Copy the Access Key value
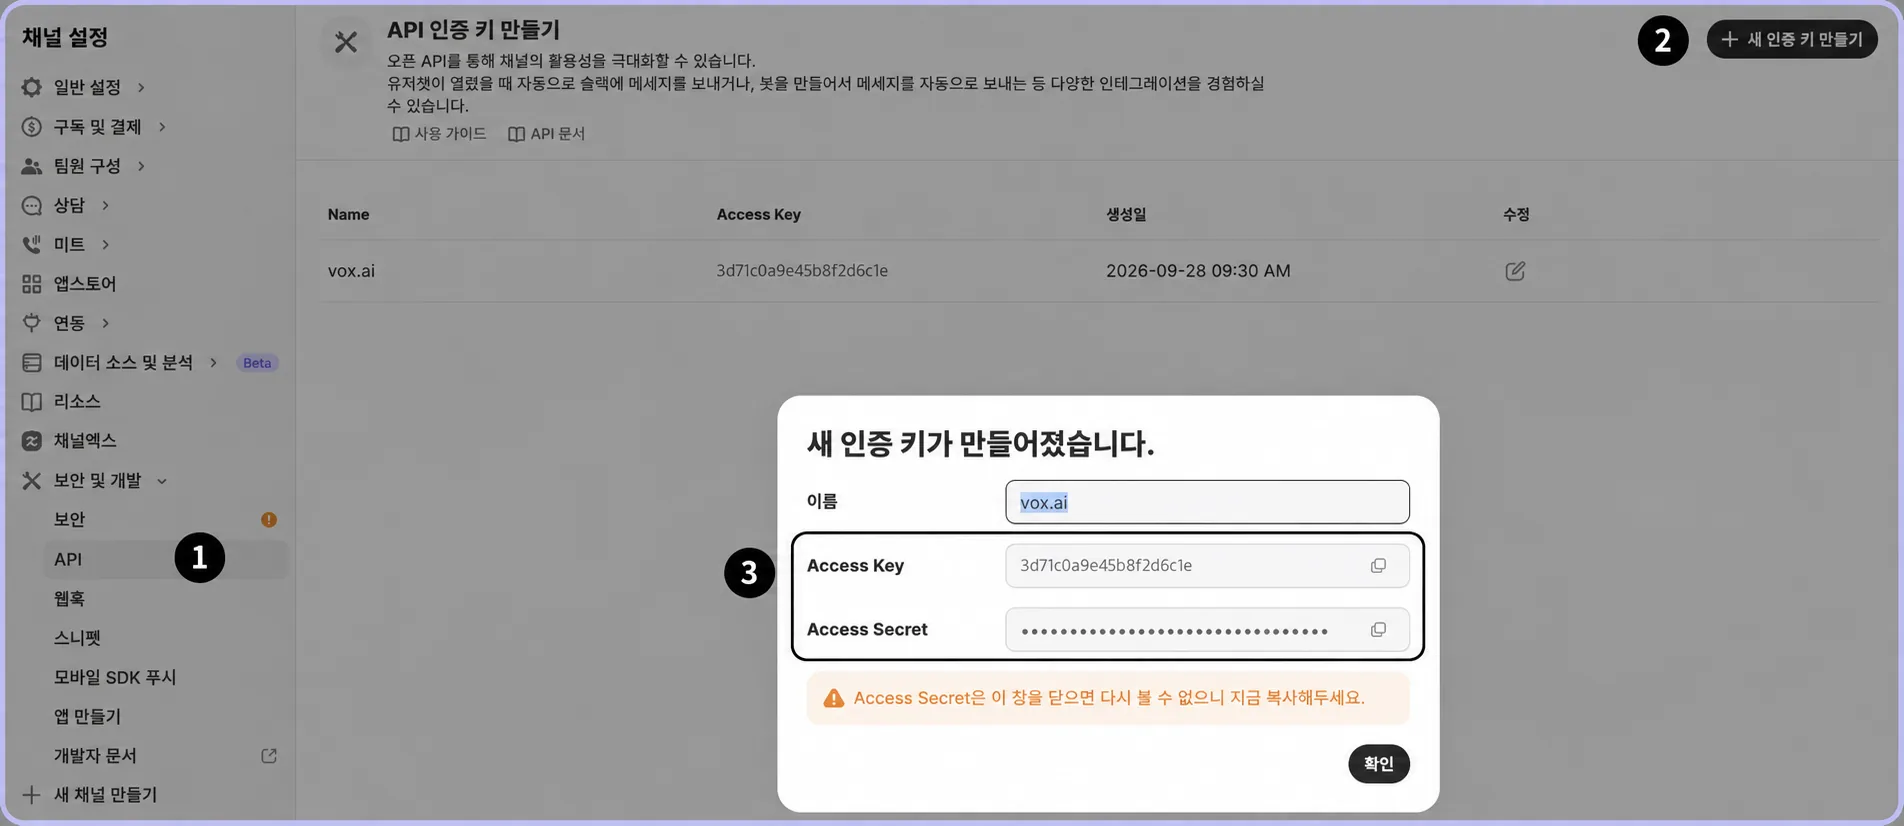The width and height of the screenshot is (1904, 826). 1378,566
